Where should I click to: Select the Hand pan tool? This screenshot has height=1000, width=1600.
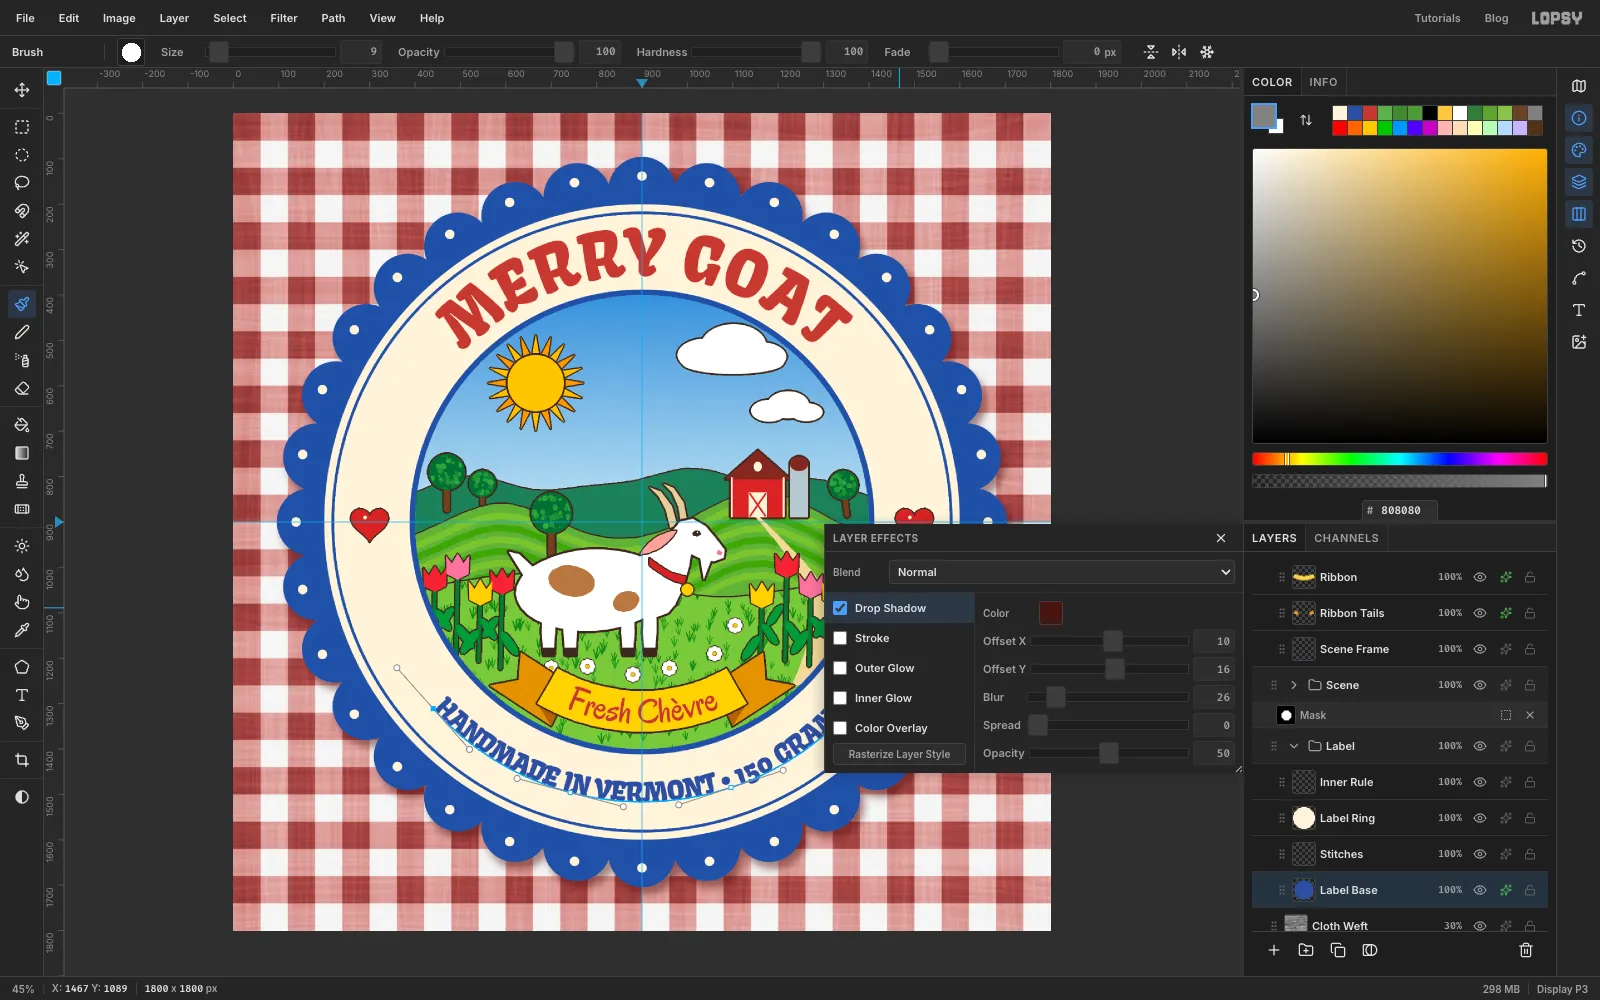22,602
